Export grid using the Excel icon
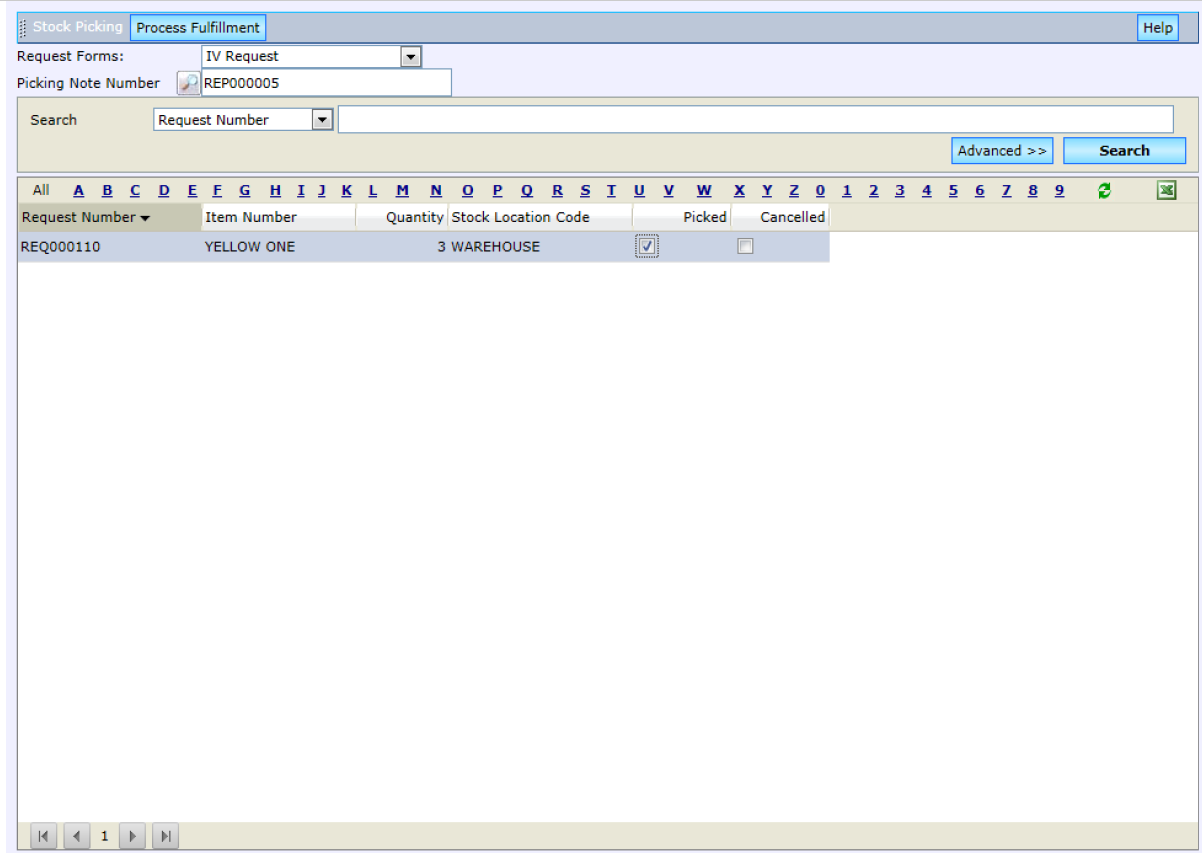The image size is (1202, 853). pyautogui.click(x=1166, y=191)
